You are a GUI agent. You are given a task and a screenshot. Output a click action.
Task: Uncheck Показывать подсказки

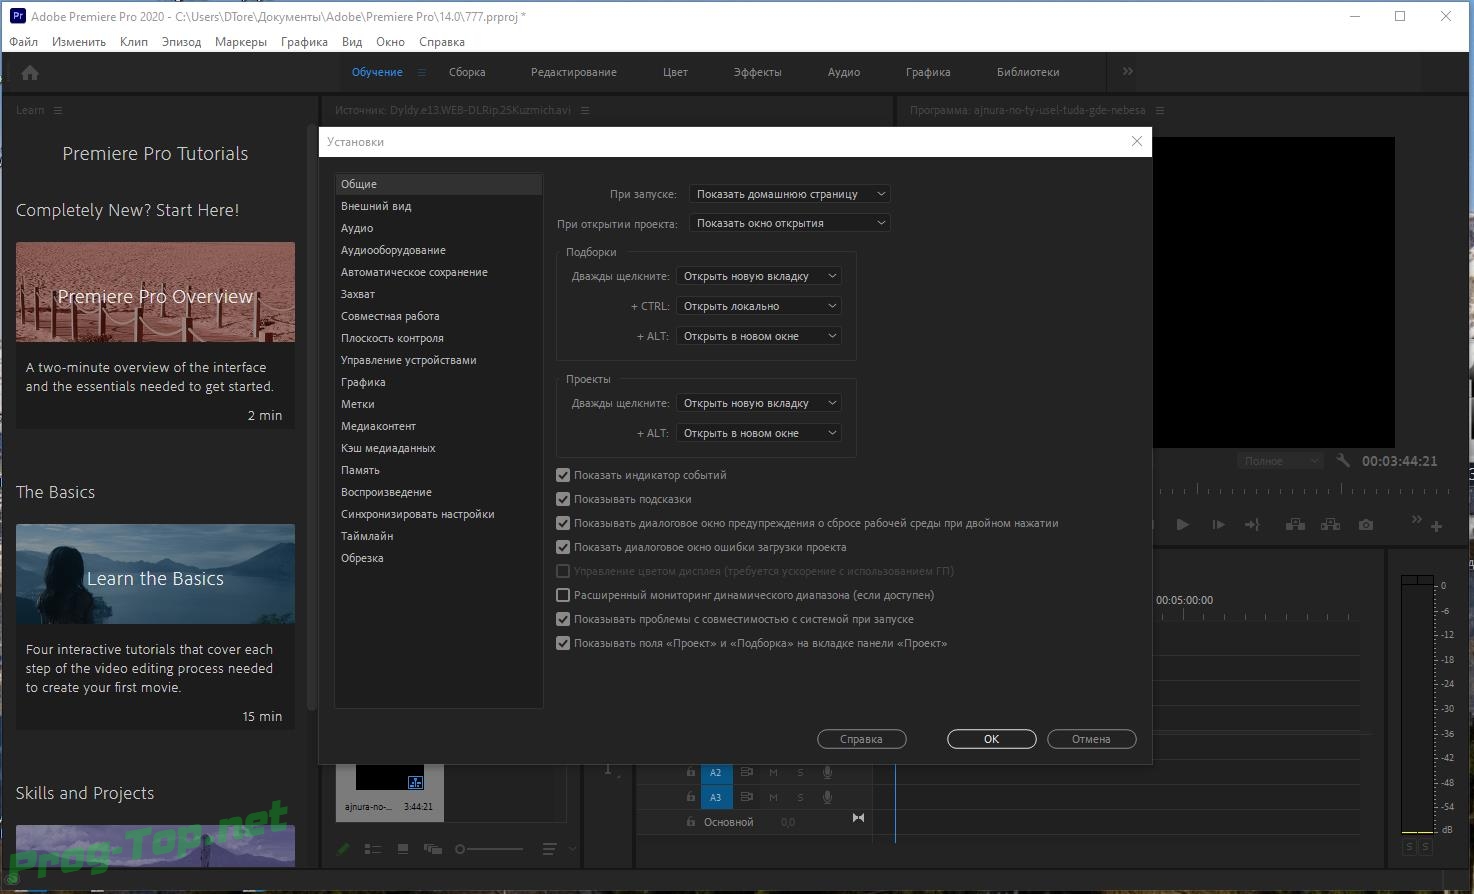click(563, 499)
